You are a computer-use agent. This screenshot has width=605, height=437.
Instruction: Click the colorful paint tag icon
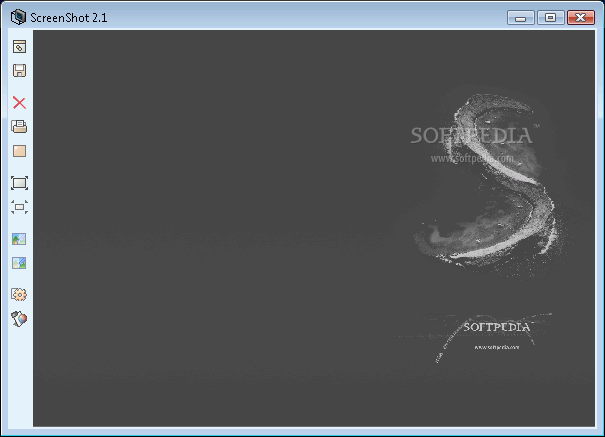point(19,319)
